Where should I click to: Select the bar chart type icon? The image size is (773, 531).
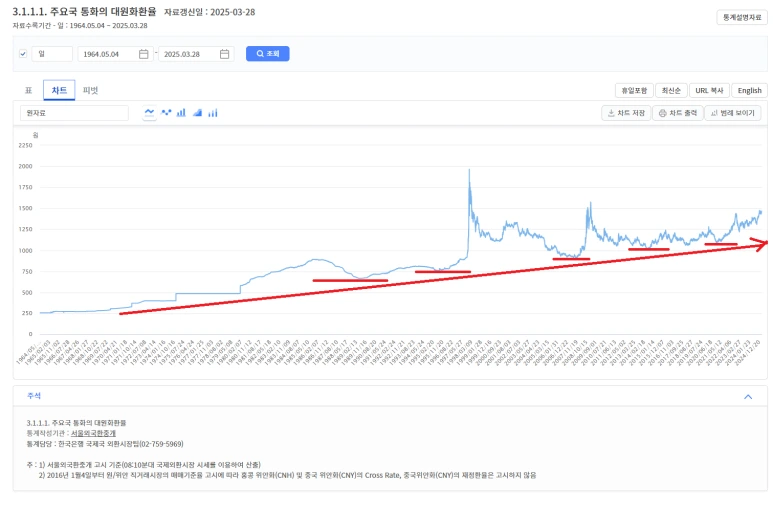pyautogui.click(x=181, y=113)
